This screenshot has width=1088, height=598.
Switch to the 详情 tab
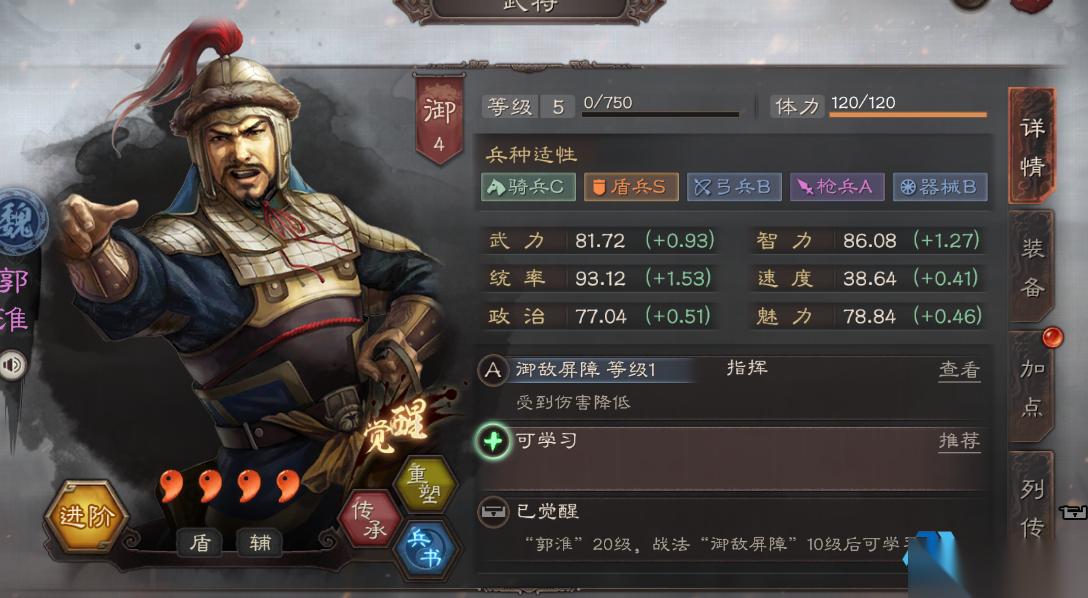1032,146
